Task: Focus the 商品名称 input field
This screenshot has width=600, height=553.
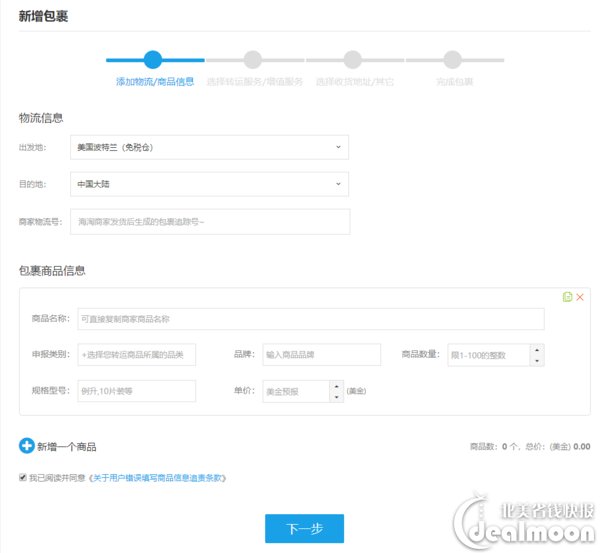Action: click(311, 319)
